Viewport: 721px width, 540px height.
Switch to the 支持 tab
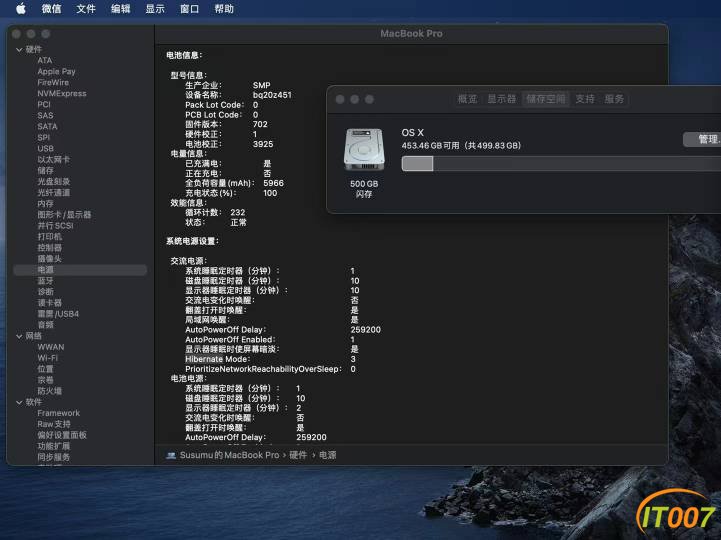(585, 99)
